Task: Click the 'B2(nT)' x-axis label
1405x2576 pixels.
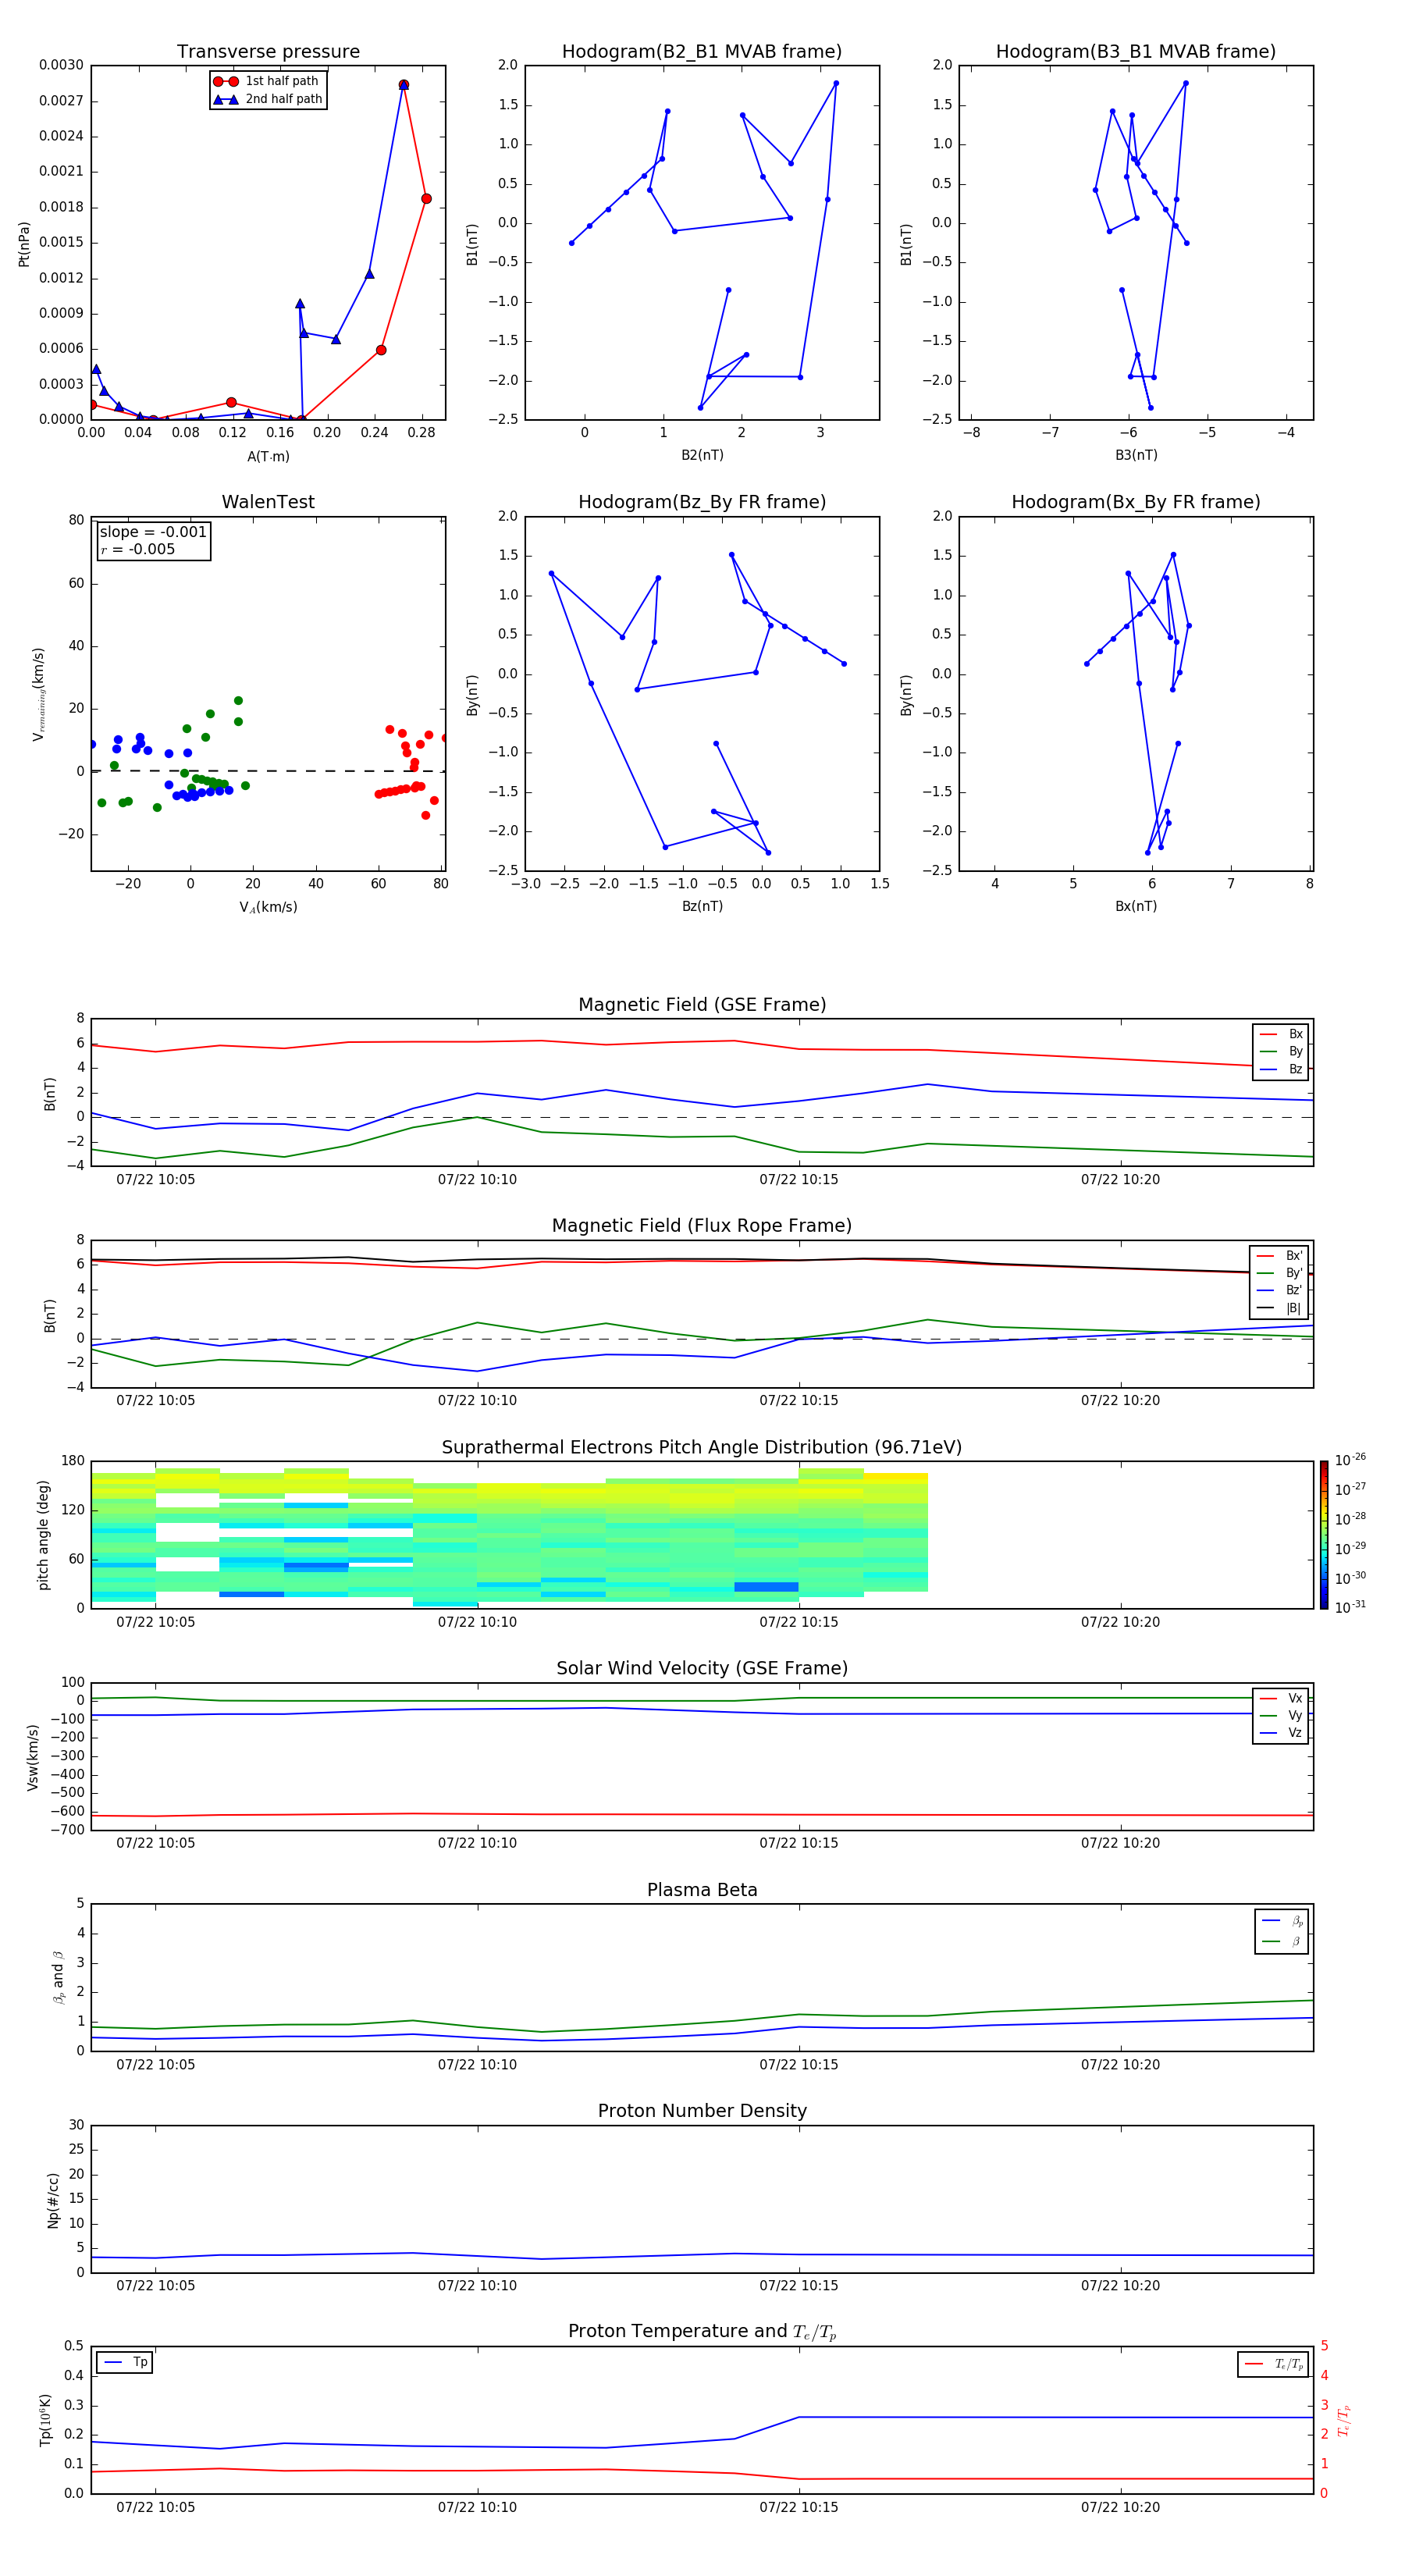Action: coord(702,455)
